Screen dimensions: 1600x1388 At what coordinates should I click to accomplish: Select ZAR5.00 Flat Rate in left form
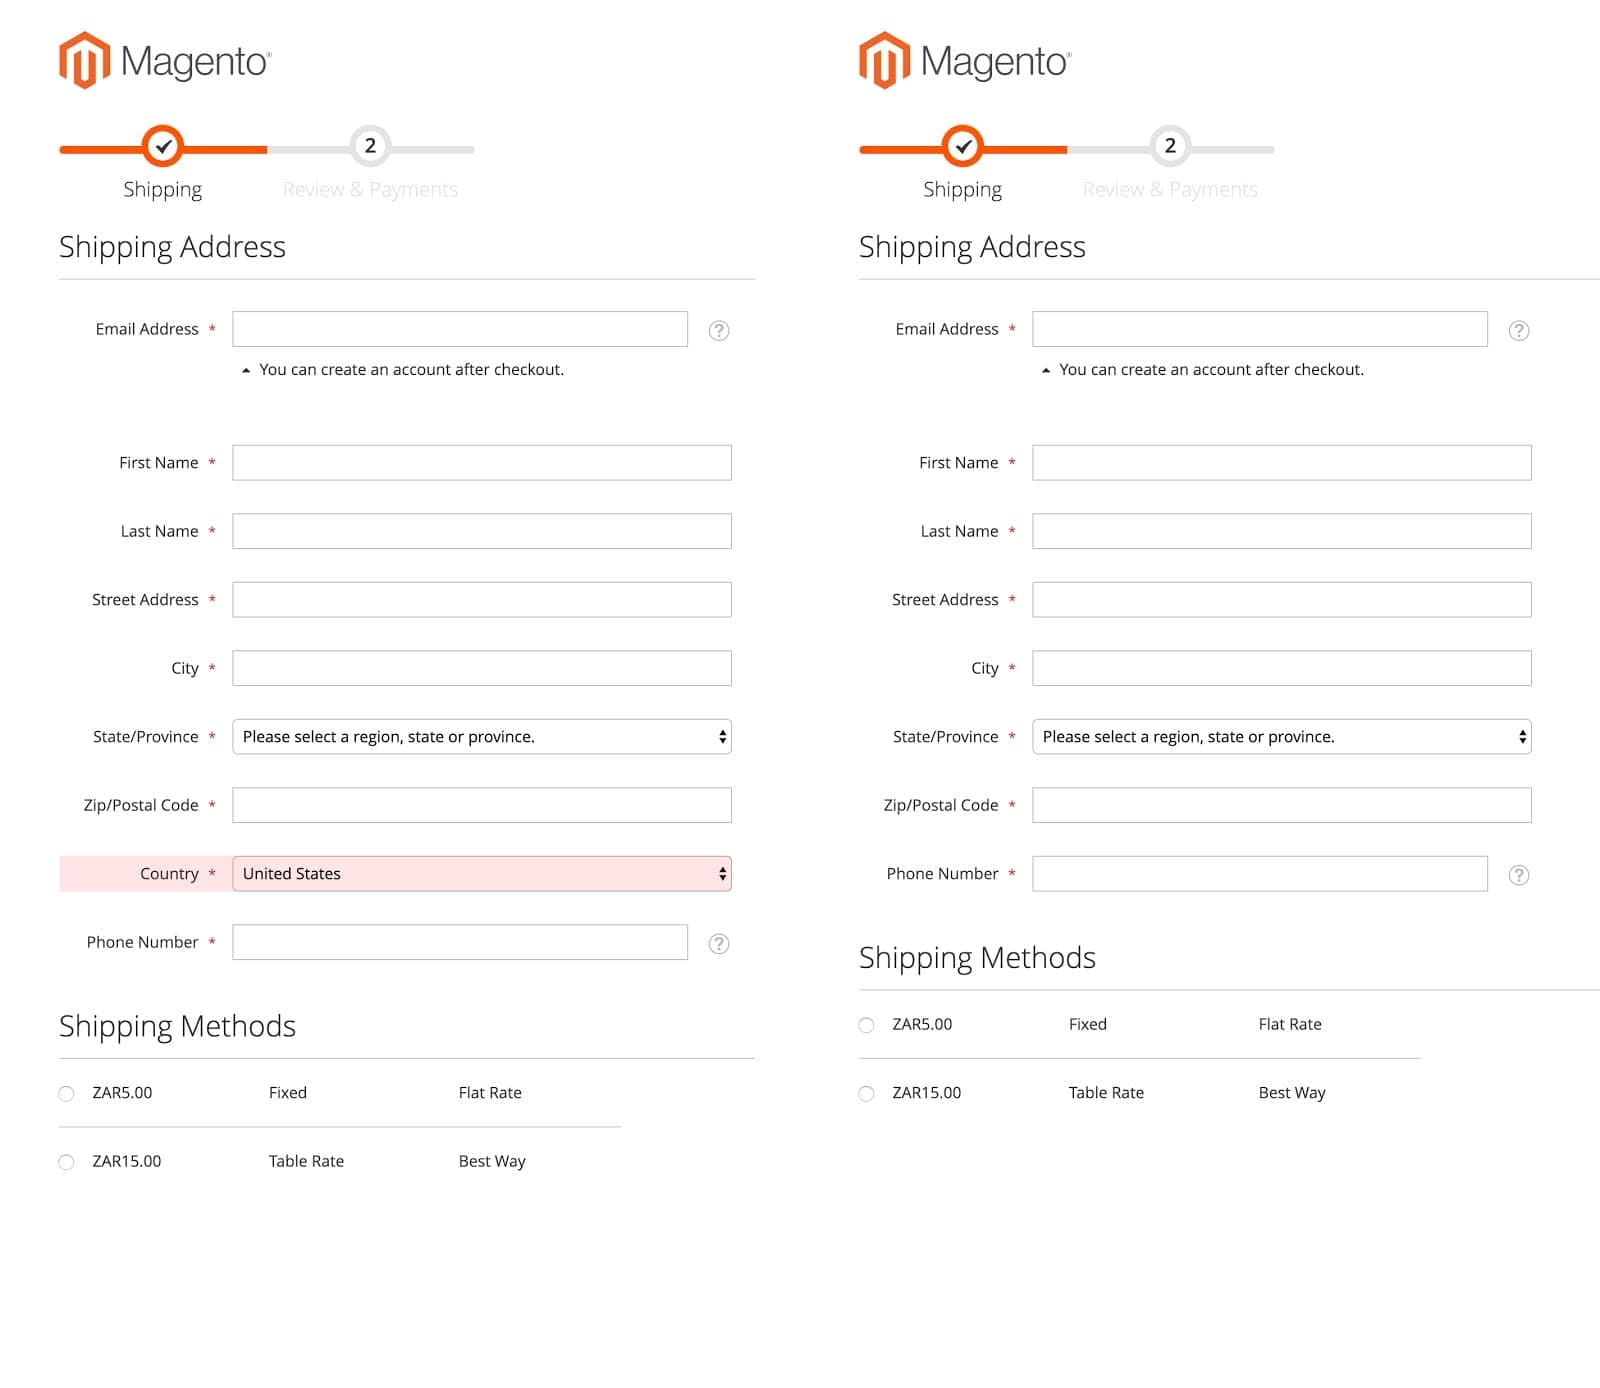(x=67, y=1094)
